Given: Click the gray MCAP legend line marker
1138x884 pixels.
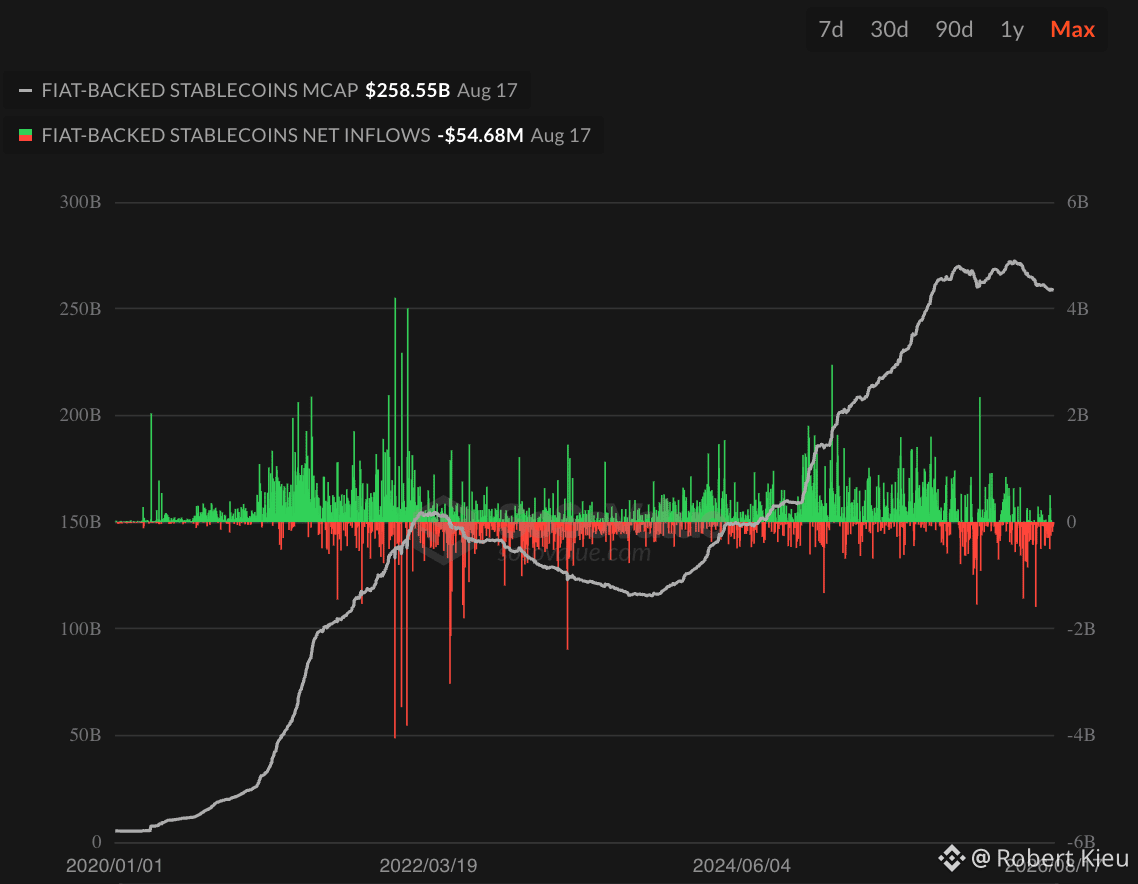Looking at the screenshot, I should tap(25, 91).
